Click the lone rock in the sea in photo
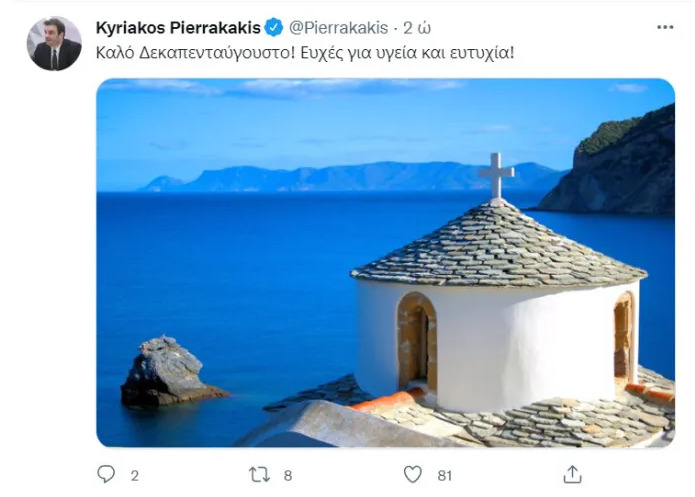 tap(171, 372)
